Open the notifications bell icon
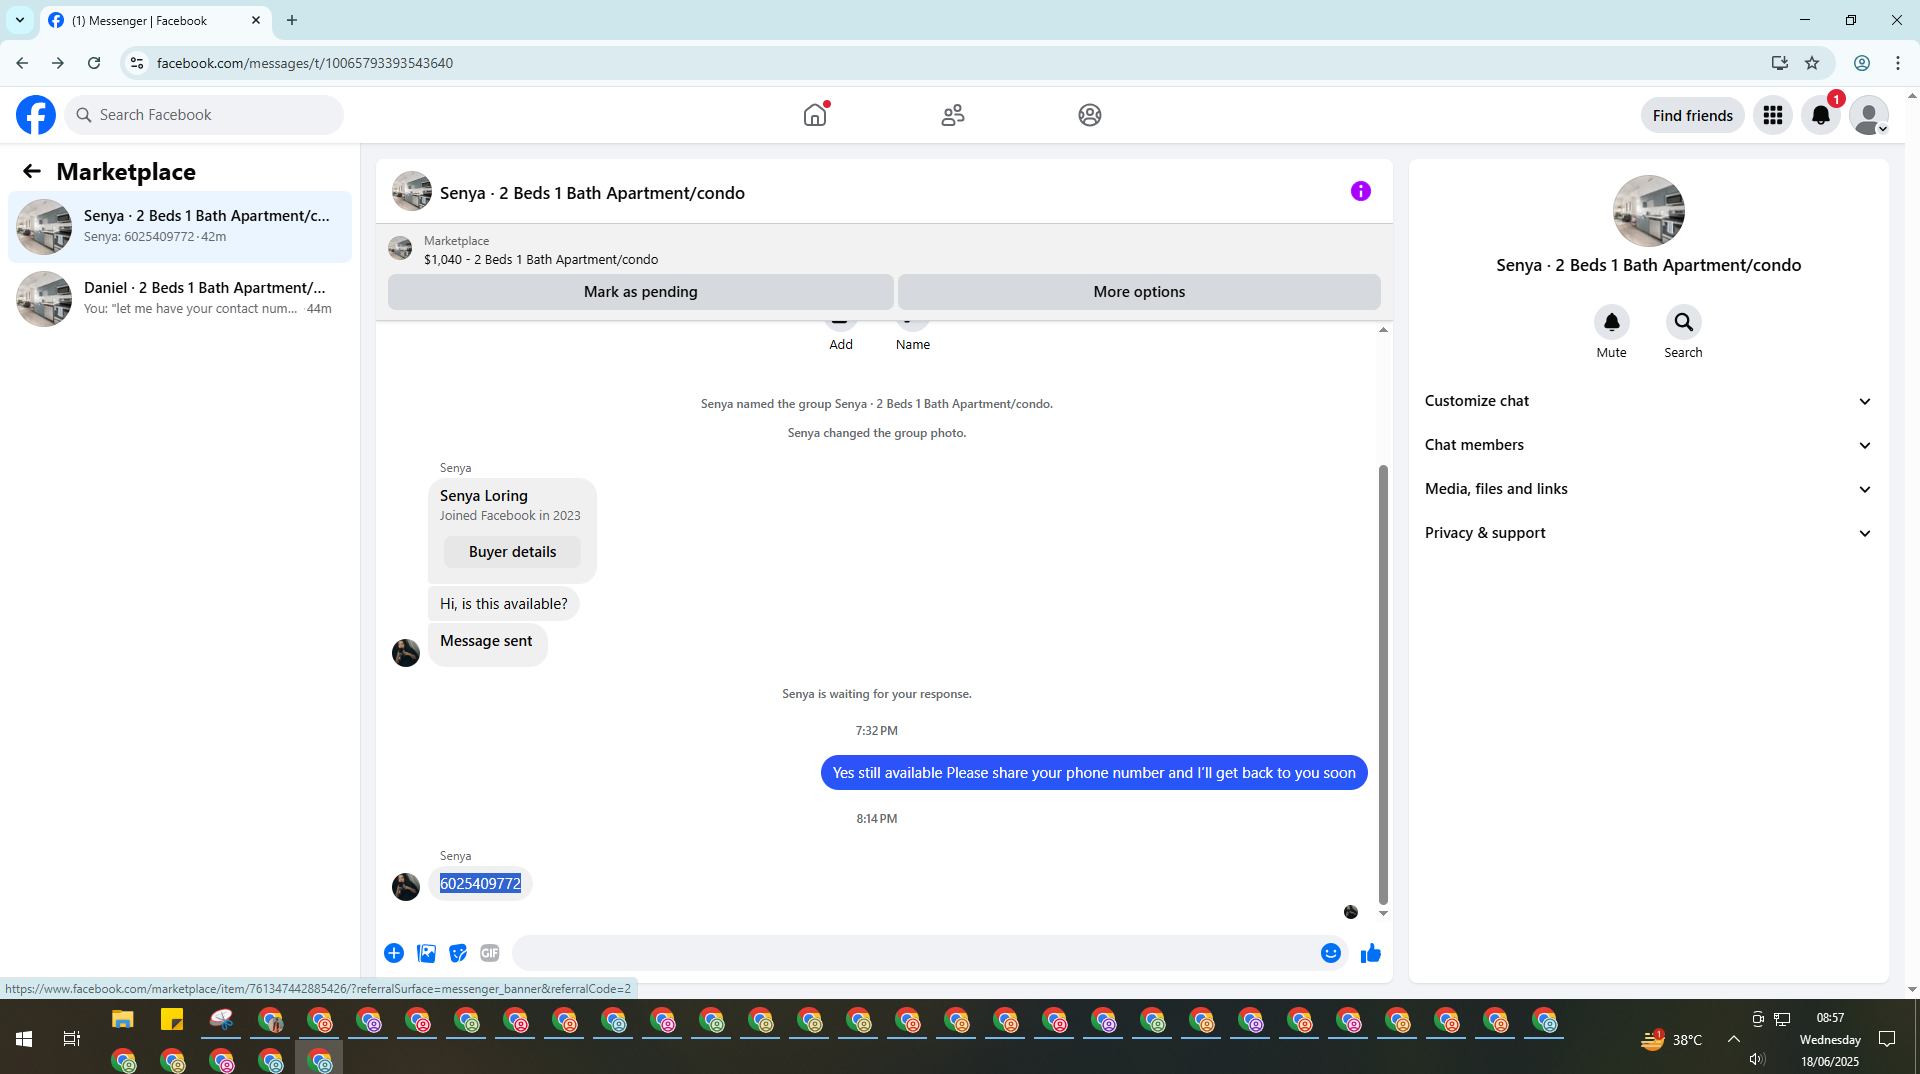 click(1821, 115)
